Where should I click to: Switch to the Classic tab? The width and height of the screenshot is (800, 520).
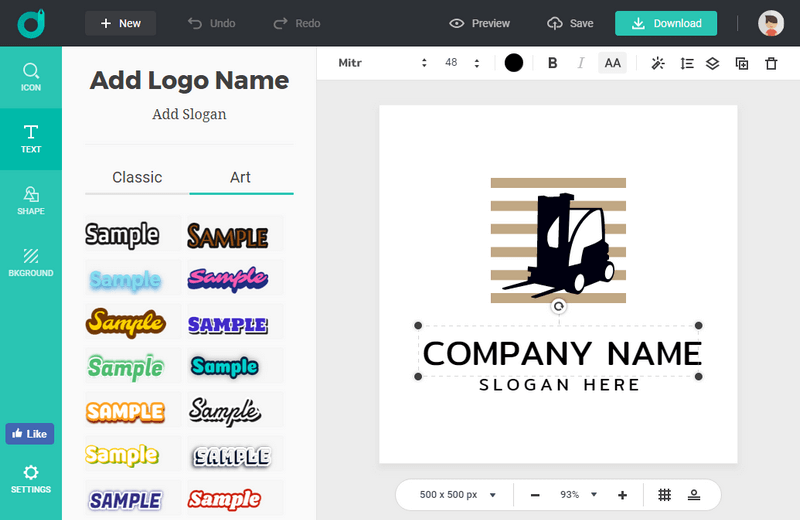137,177
